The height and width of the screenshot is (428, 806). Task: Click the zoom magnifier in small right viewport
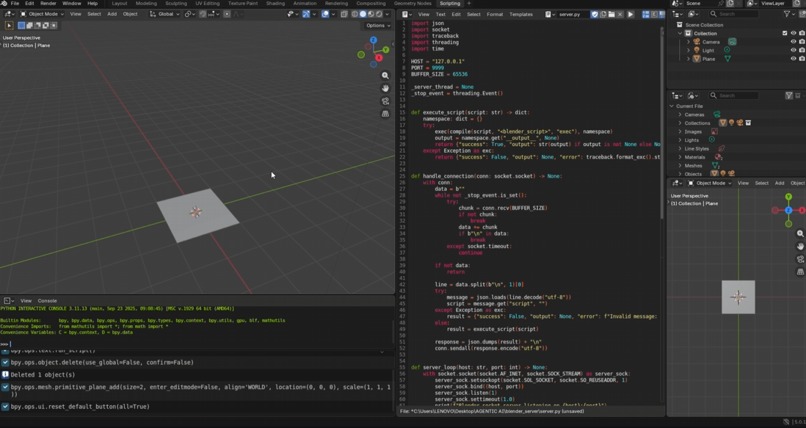click(800, 234)
